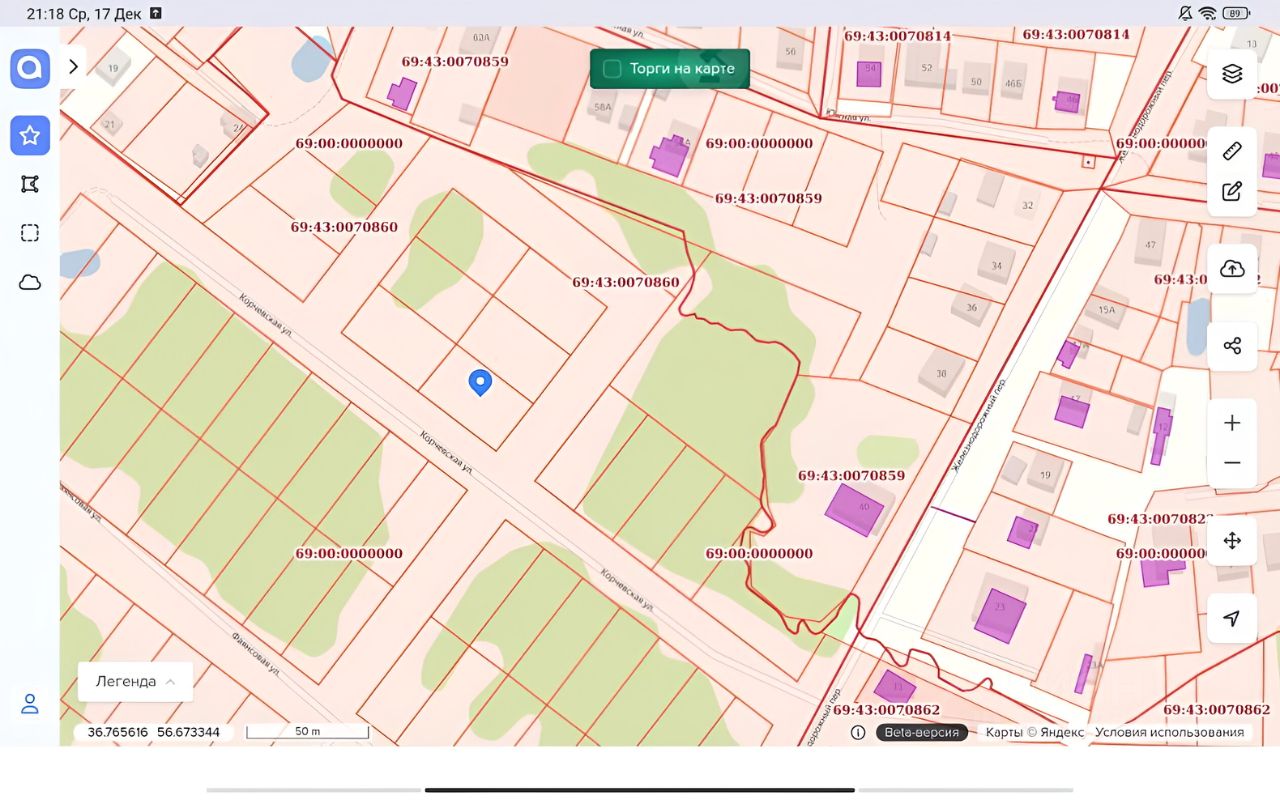The width and height of the screenshot is (1280, 800).
Task: Click house number 21 on the map
Action: [x=109, y=125]
